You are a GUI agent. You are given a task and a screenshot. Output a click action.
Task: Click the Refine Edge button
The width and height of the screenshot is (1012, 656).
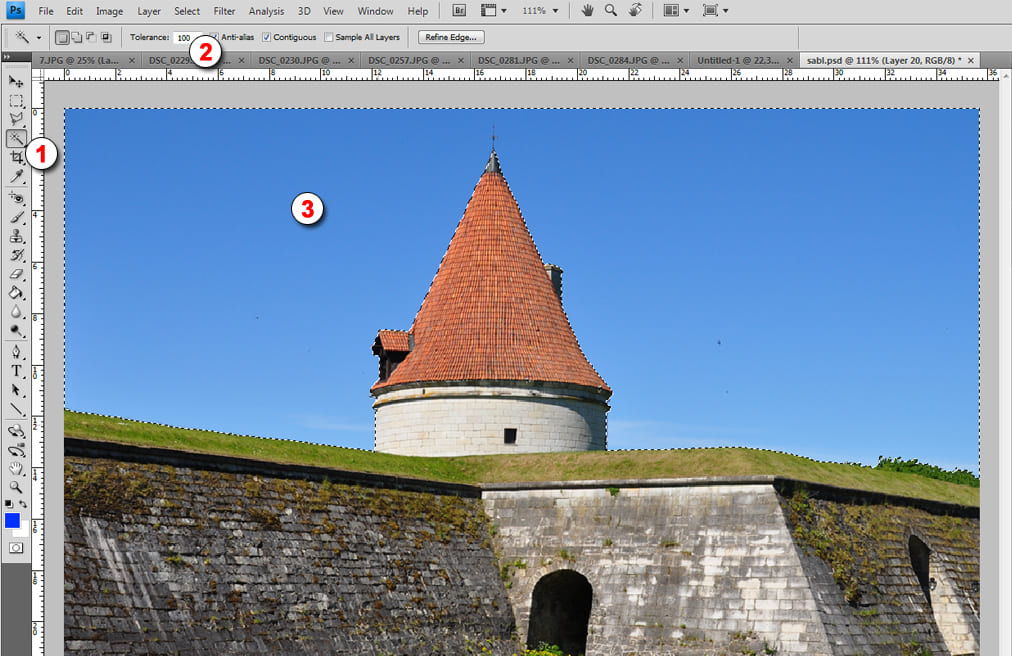452,37
